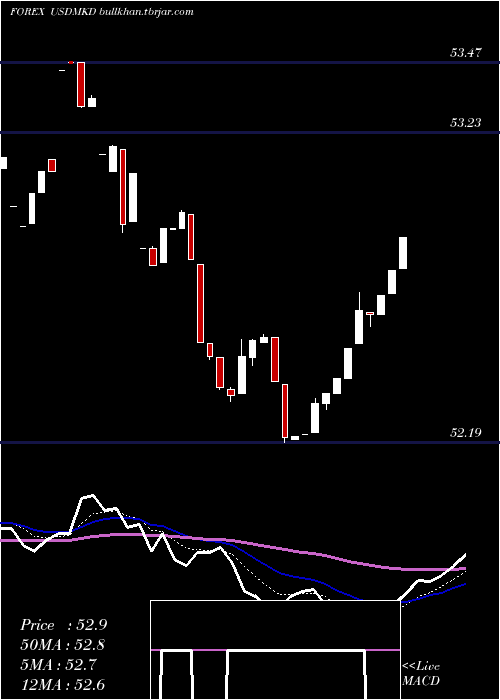Click the 50MA : 52.8 readout
Image resolution: width=500 pixels, height=700 pixels.
tap(63, 645)
